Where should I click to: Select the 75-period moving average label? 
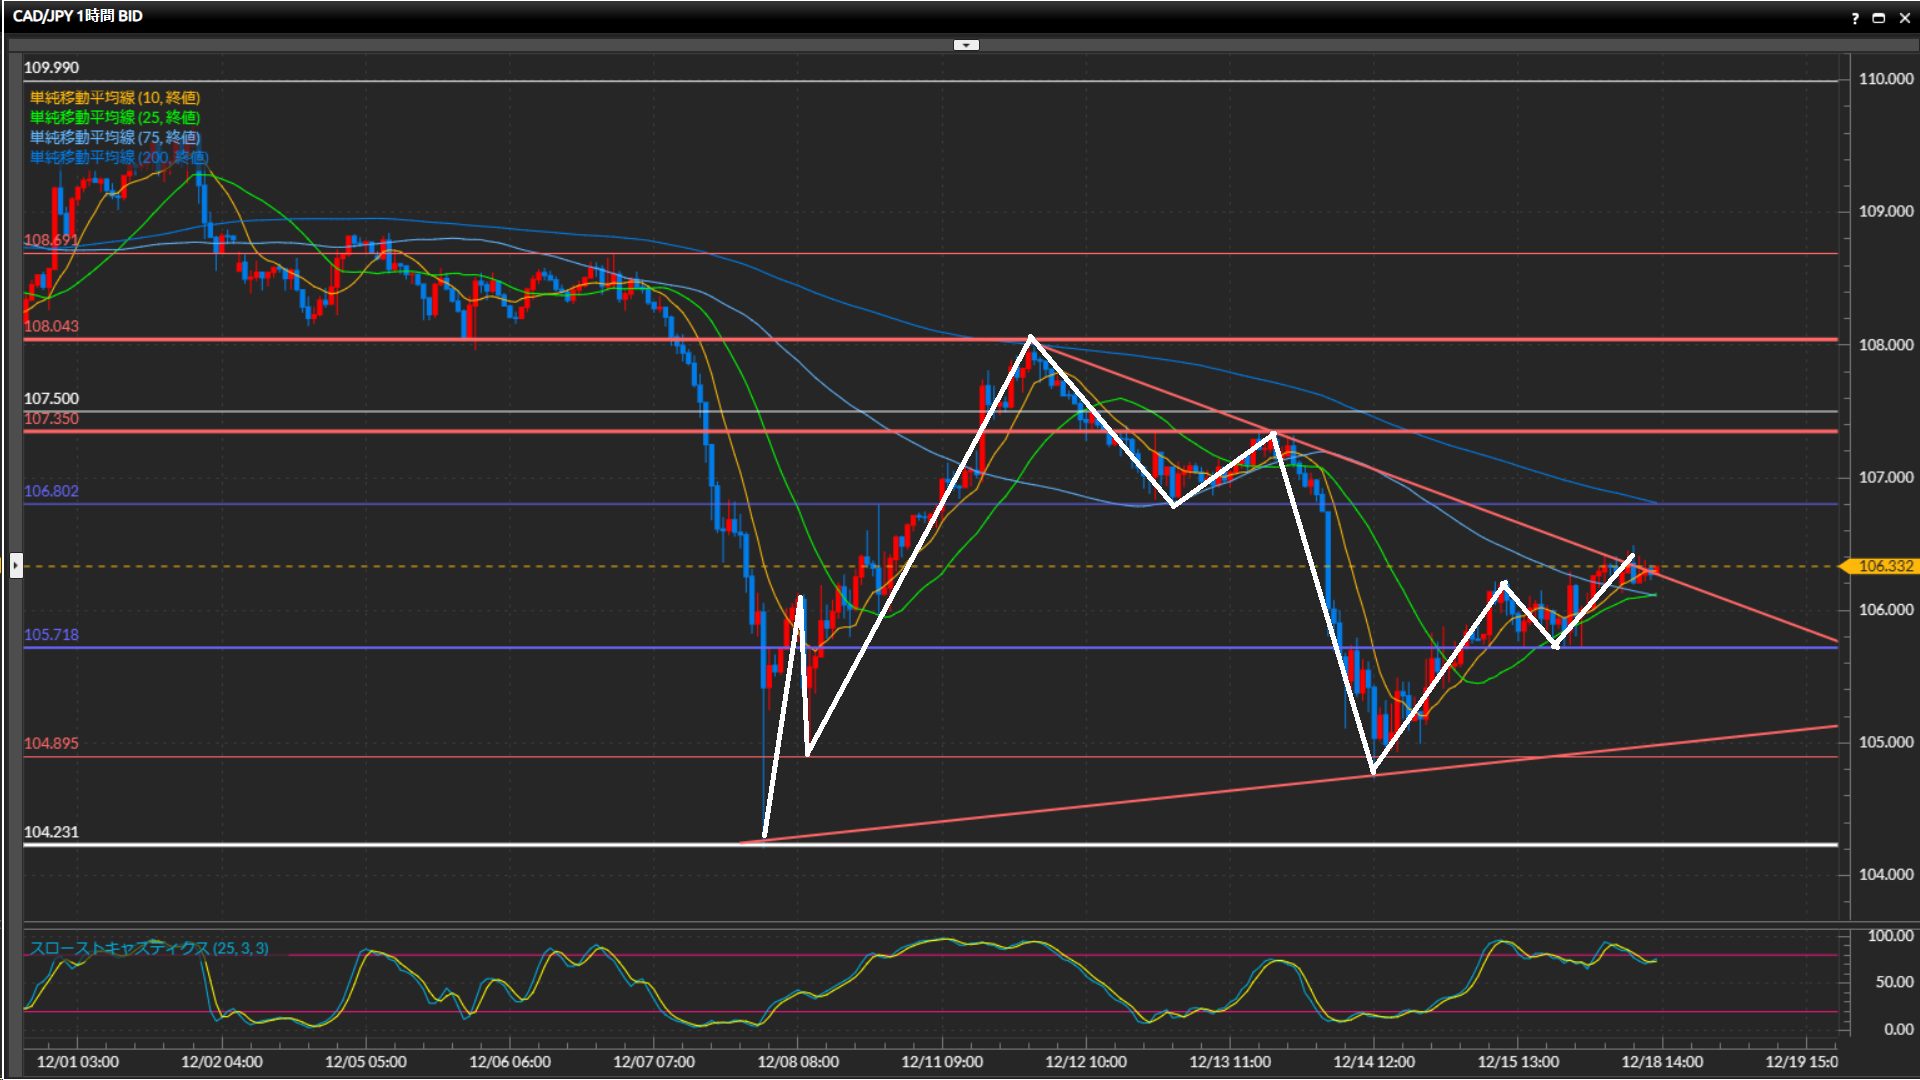coord(115,138)
